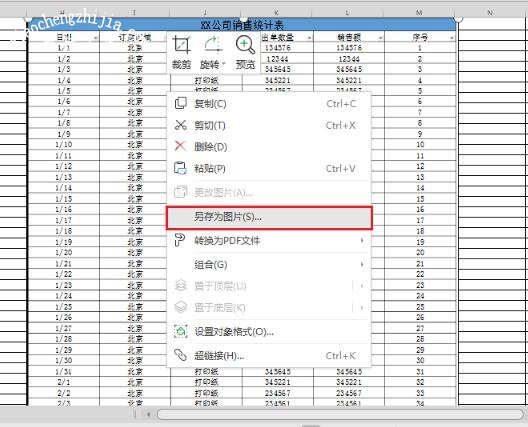528x427 pixels.
Task: Choose Cut (剪切) from context menu
Action: click(269, 125)
